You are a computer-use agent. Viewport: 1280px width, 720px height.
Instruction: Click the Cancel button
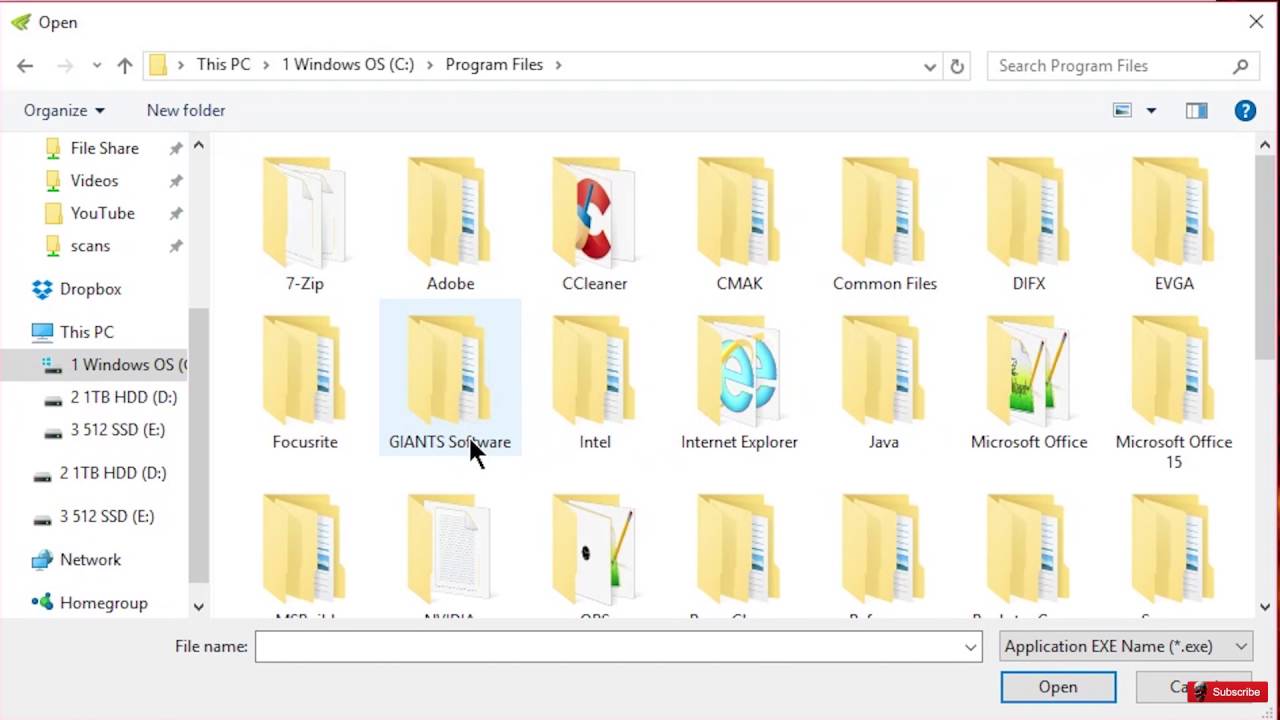pos(1193,687)
